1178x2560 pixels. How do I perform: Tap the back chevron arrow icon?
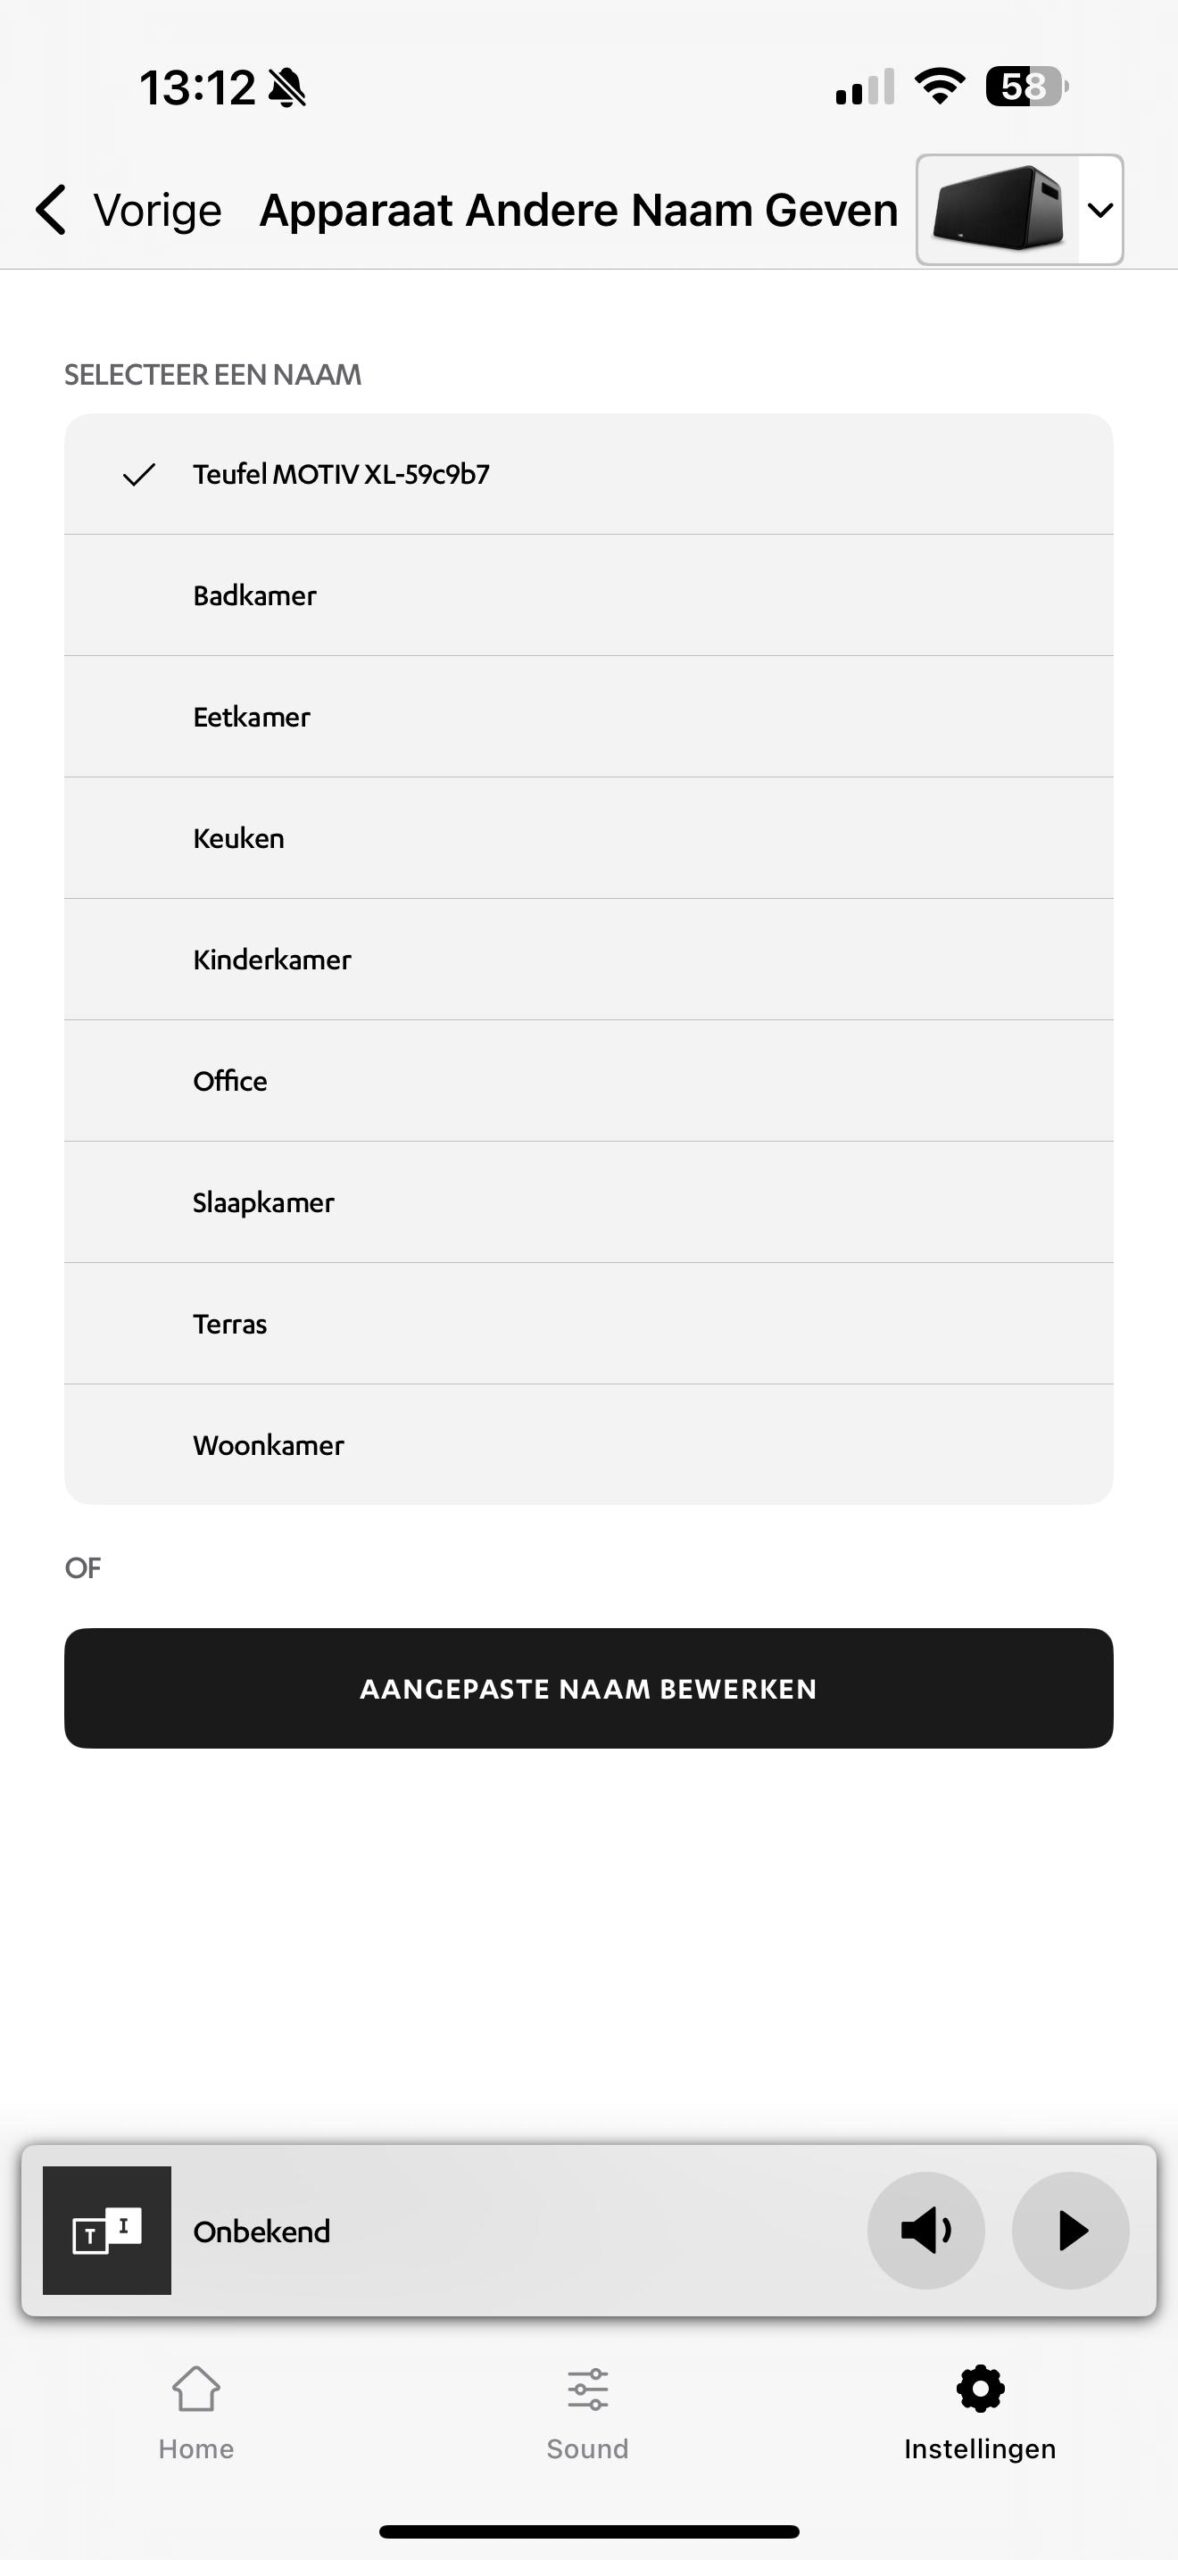click(x=51, y=210)
